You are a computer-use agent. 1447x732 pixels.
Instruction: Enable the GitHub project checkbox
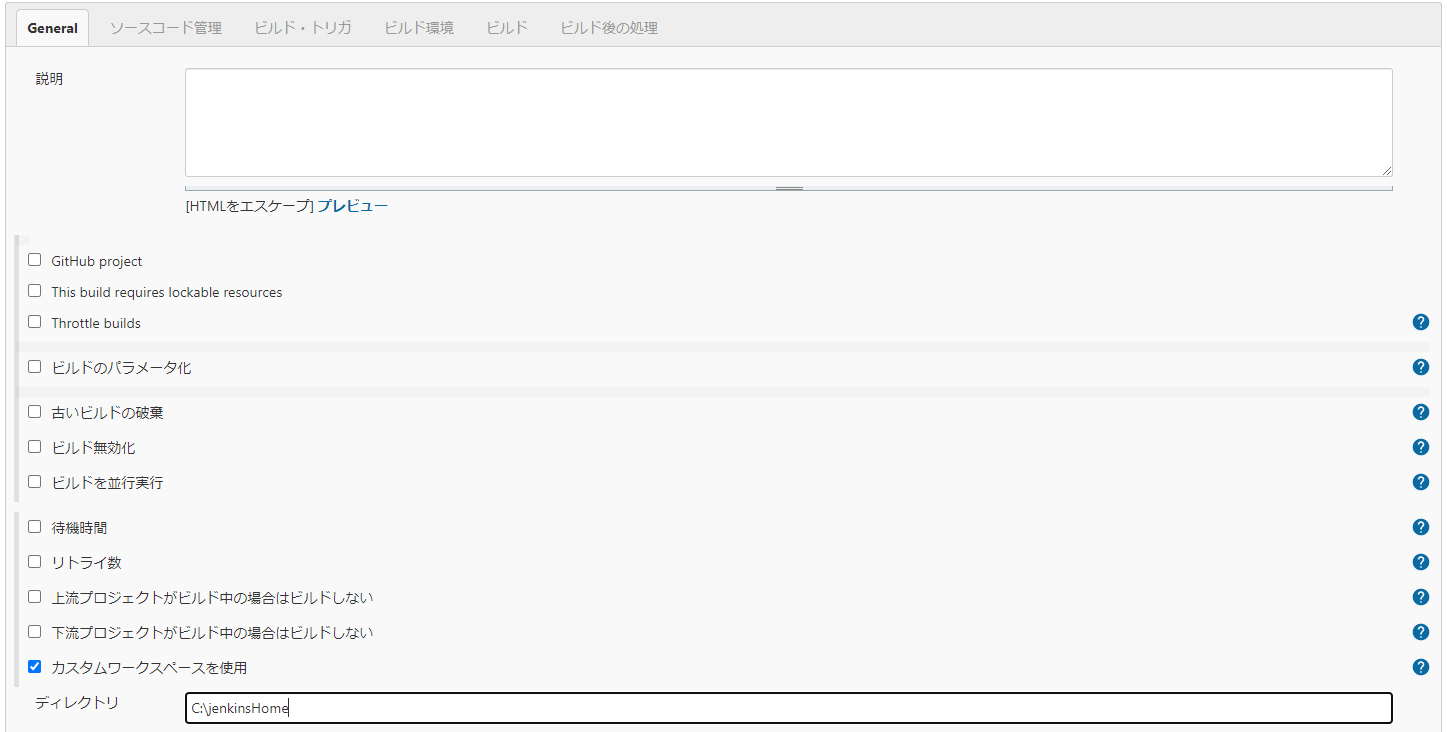pos(35,260)
